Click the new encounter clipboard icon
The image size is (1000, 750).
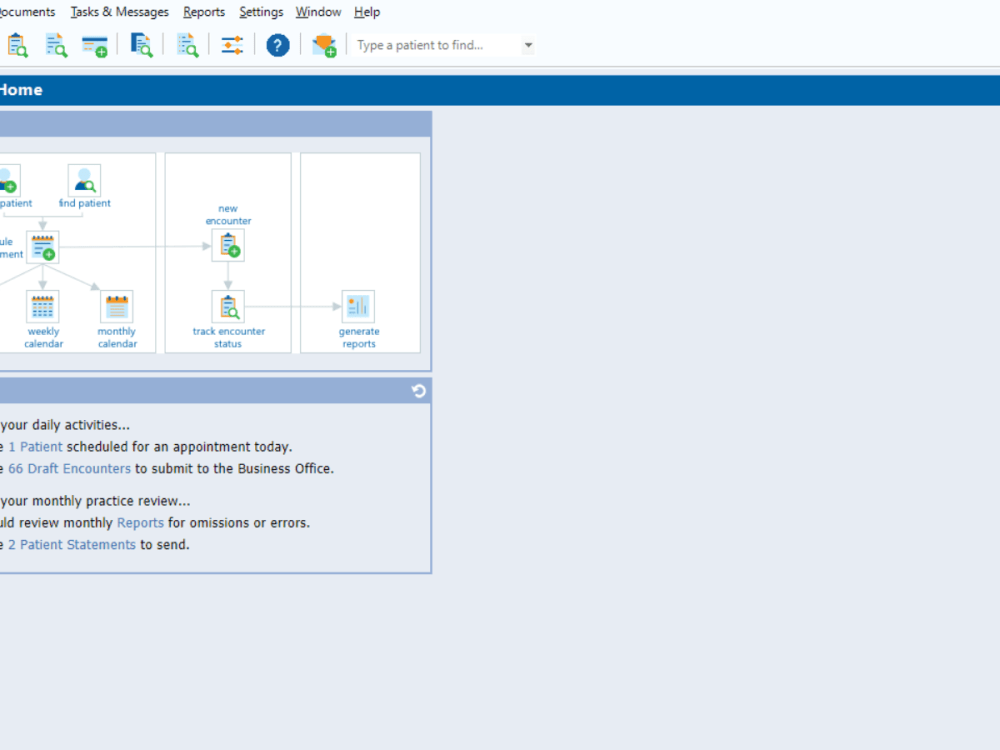[228, 246]
